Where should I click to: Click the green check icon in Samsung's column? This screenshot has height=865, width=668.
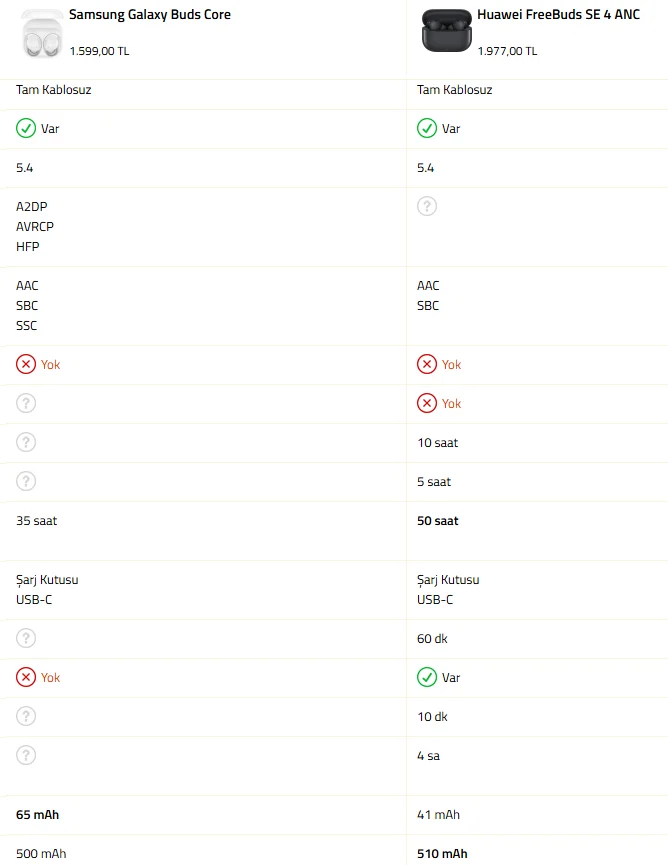[x=26, y=128]
